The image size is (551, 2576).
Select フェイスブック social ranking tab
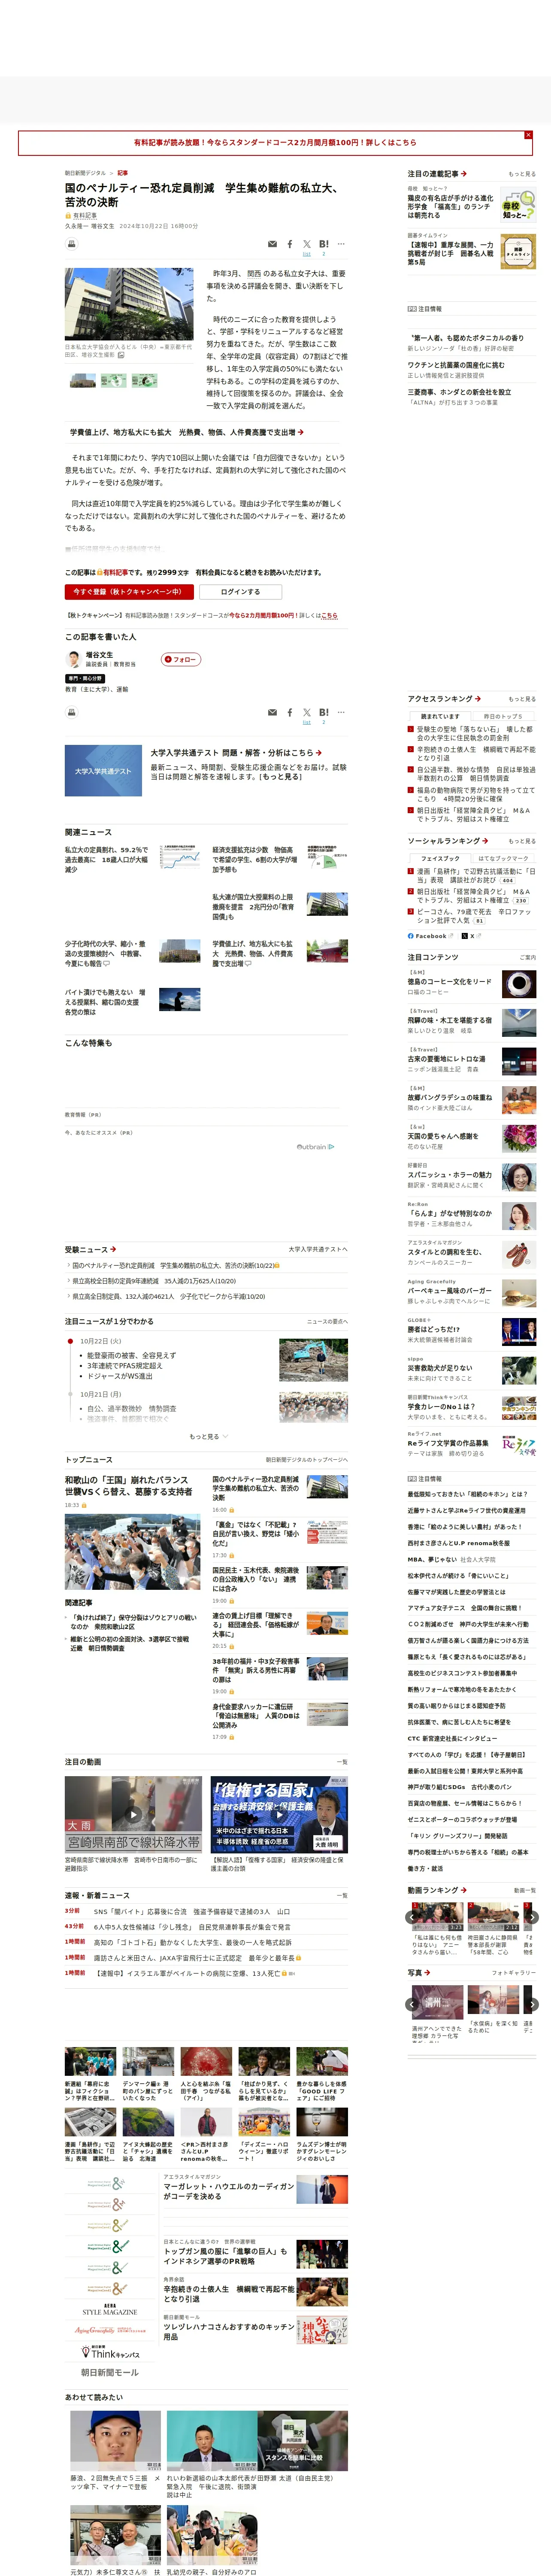pyautogui.click(x=440, y=858)
